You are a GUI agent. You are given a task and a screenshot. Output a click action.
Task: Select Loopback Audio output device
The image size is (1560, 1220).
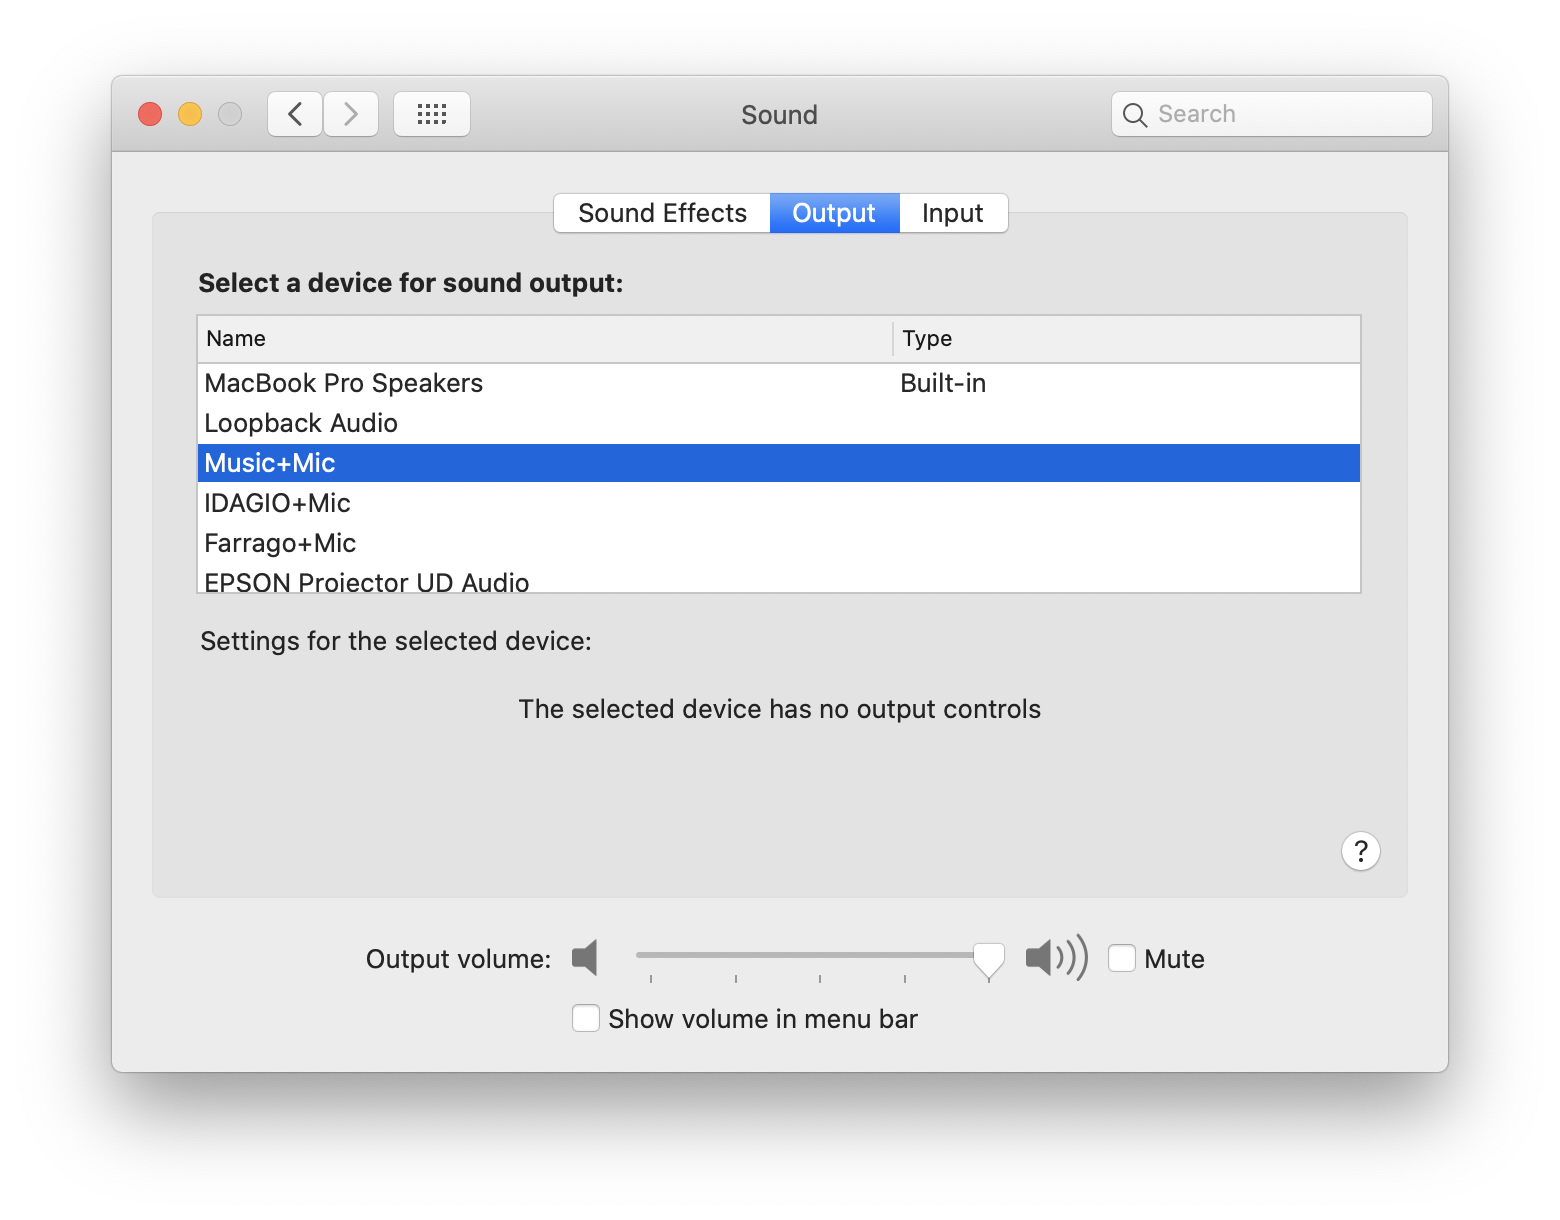(779, 423)
